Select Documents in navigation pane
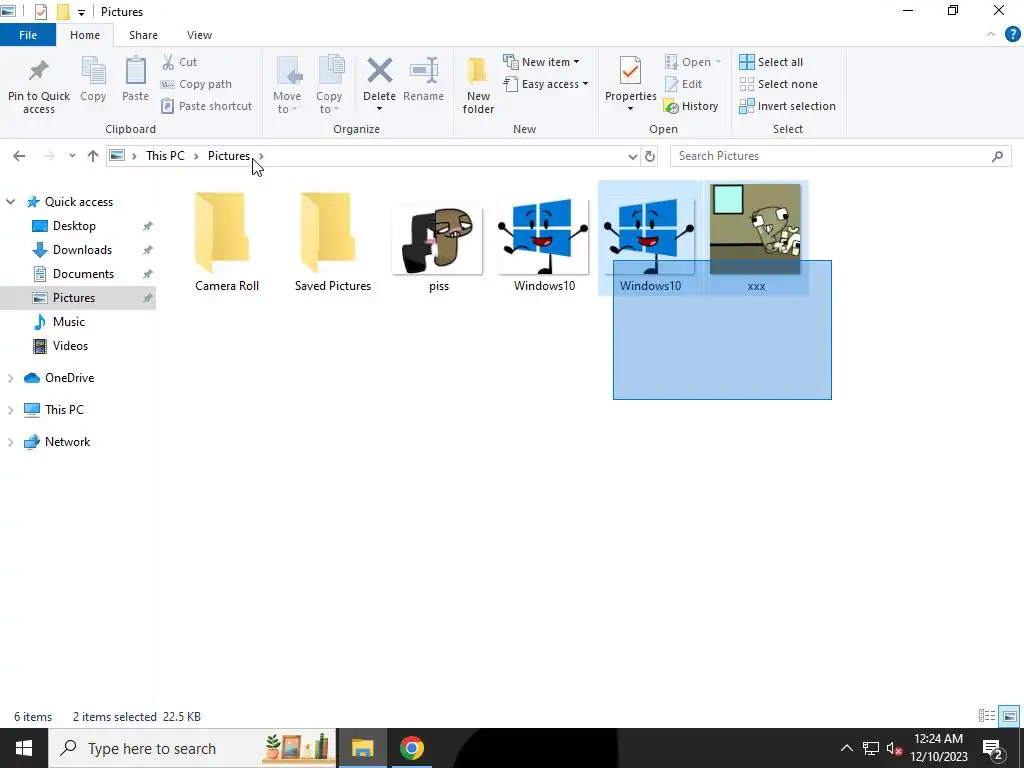Screen dimensions: 1024x768 click(x=84, y=274)
